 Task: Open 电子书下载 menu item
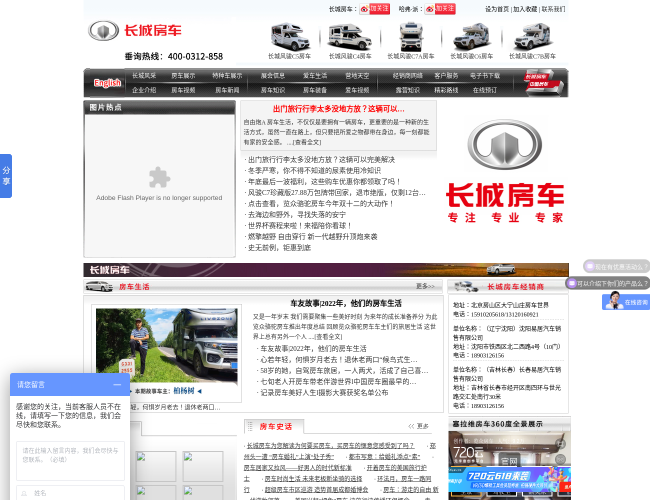point(485,75)
